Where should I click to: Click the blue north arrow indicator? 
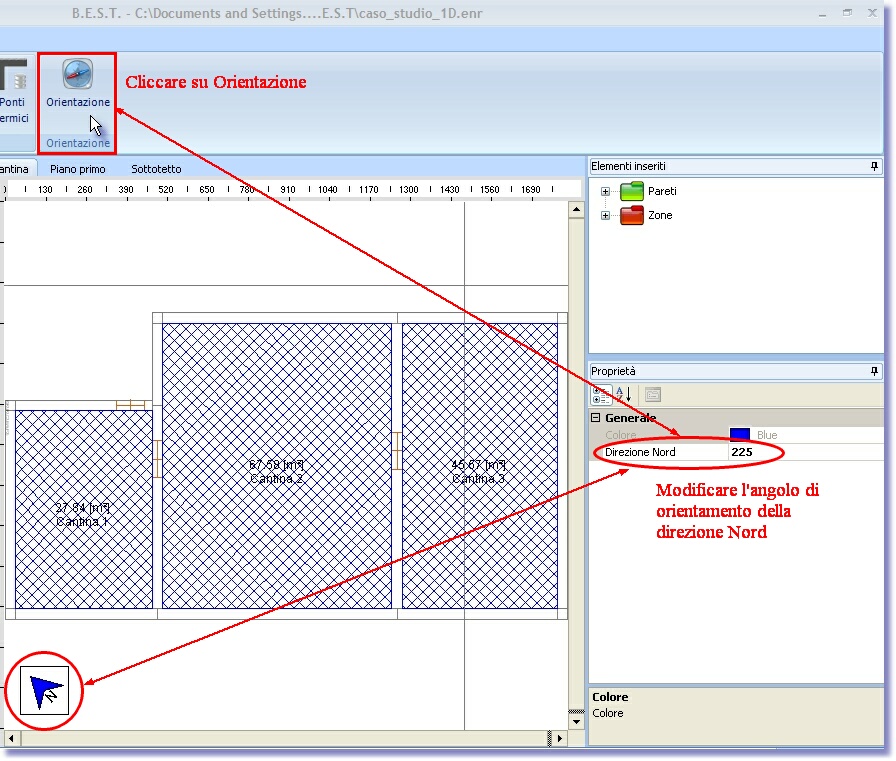click(x=44, y=691)
